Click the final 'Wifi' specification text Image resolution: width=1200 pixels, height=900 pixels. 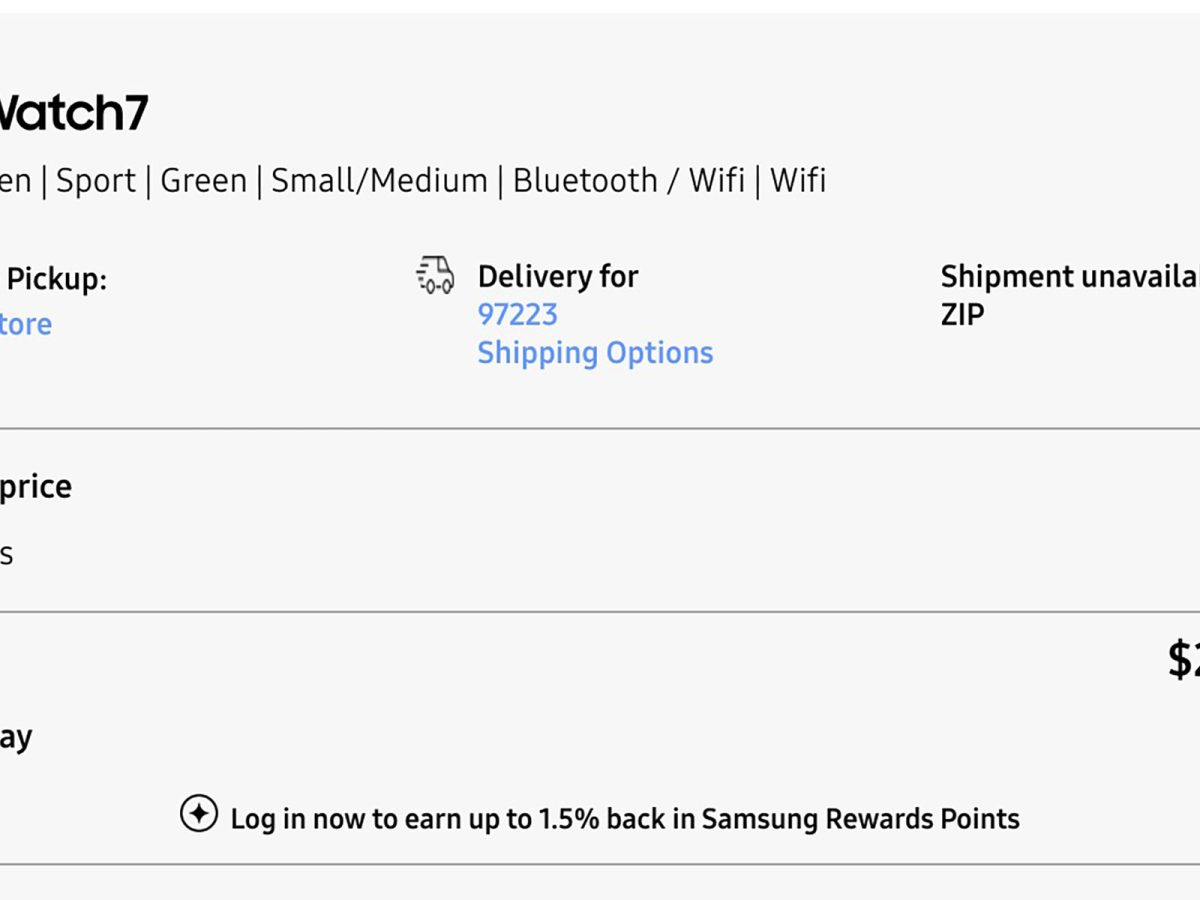click(797, 181)
